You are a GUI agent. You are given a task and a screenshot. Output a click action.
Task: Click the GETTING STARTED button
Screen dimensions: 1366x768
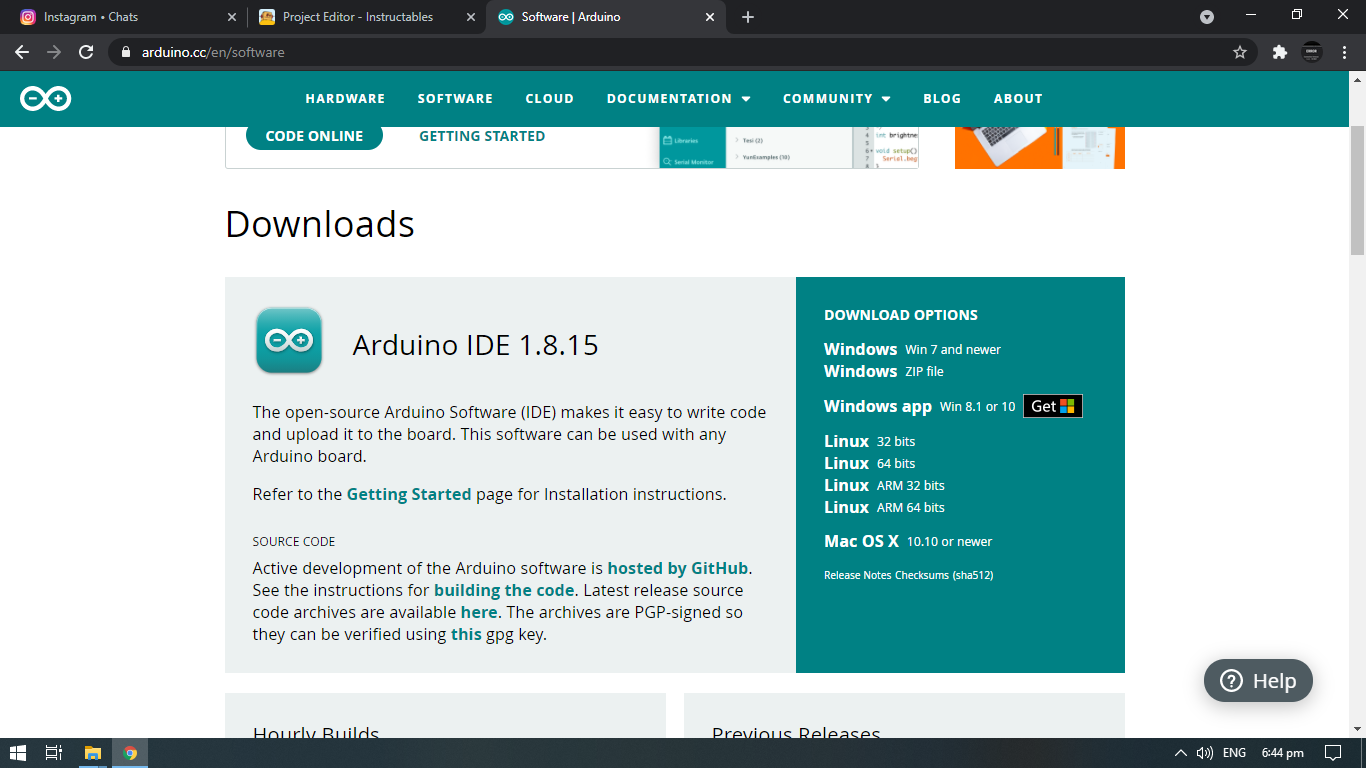[x=482, y=136]
